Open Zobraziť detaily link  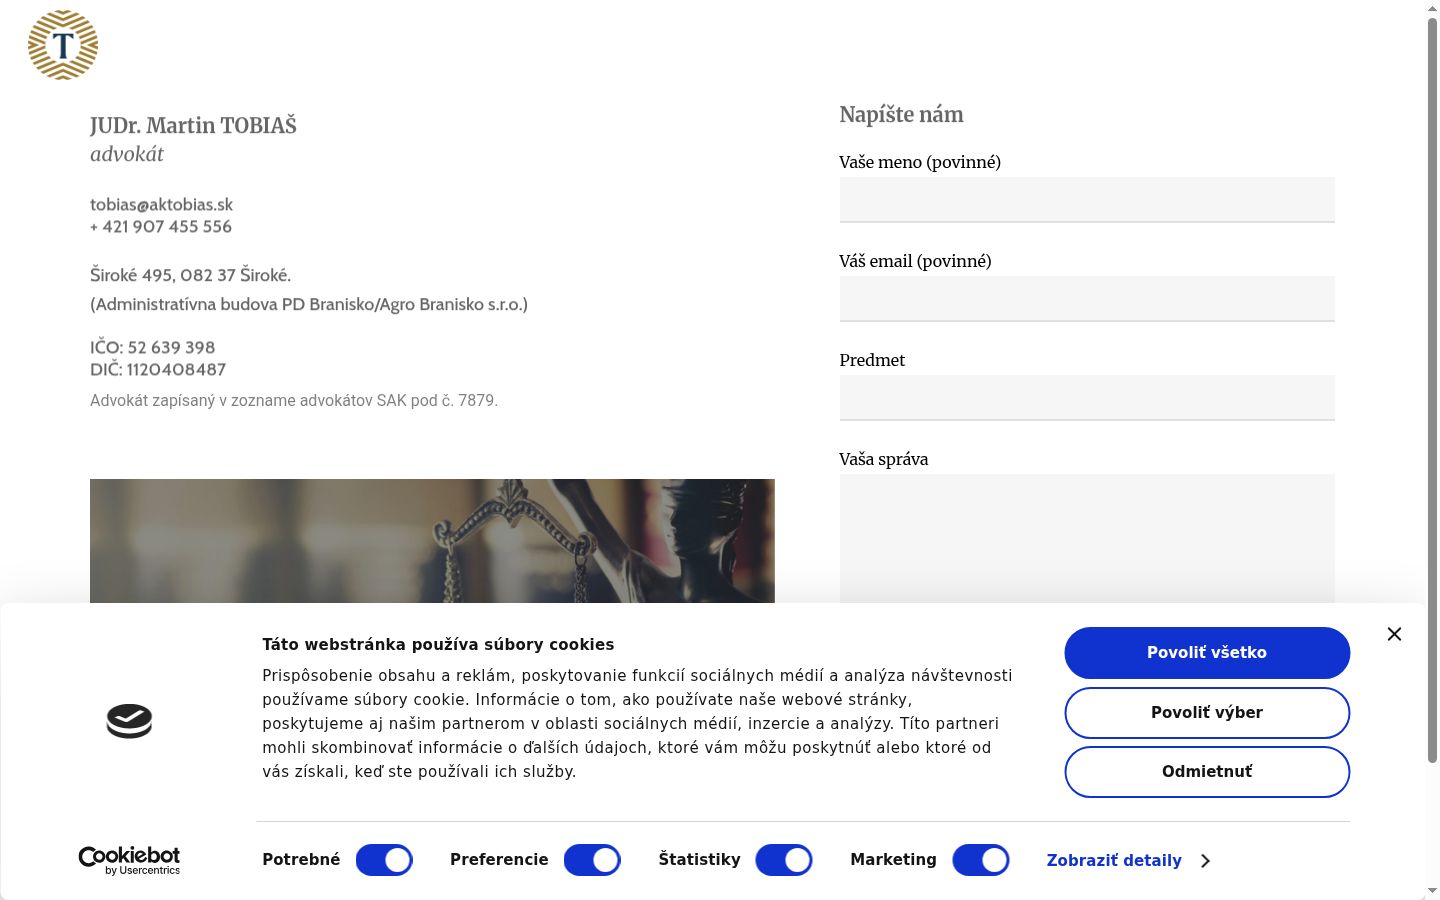(x=1114, y=861)
